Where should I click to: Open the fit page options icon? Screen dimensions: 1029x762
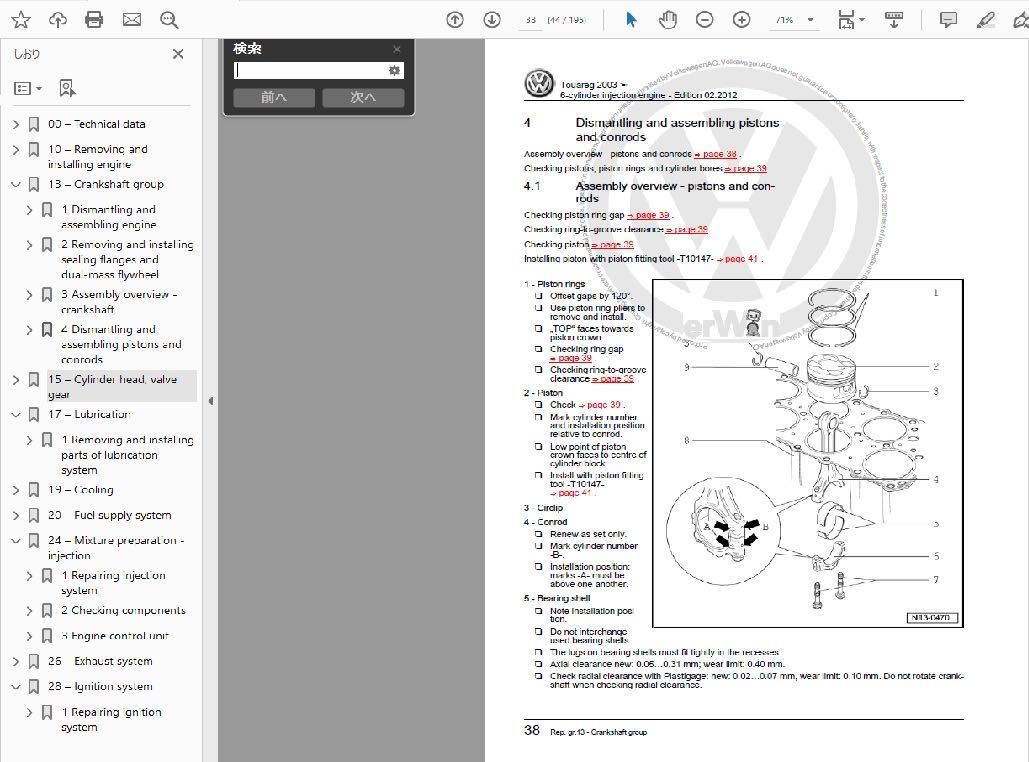click(850, 20)
